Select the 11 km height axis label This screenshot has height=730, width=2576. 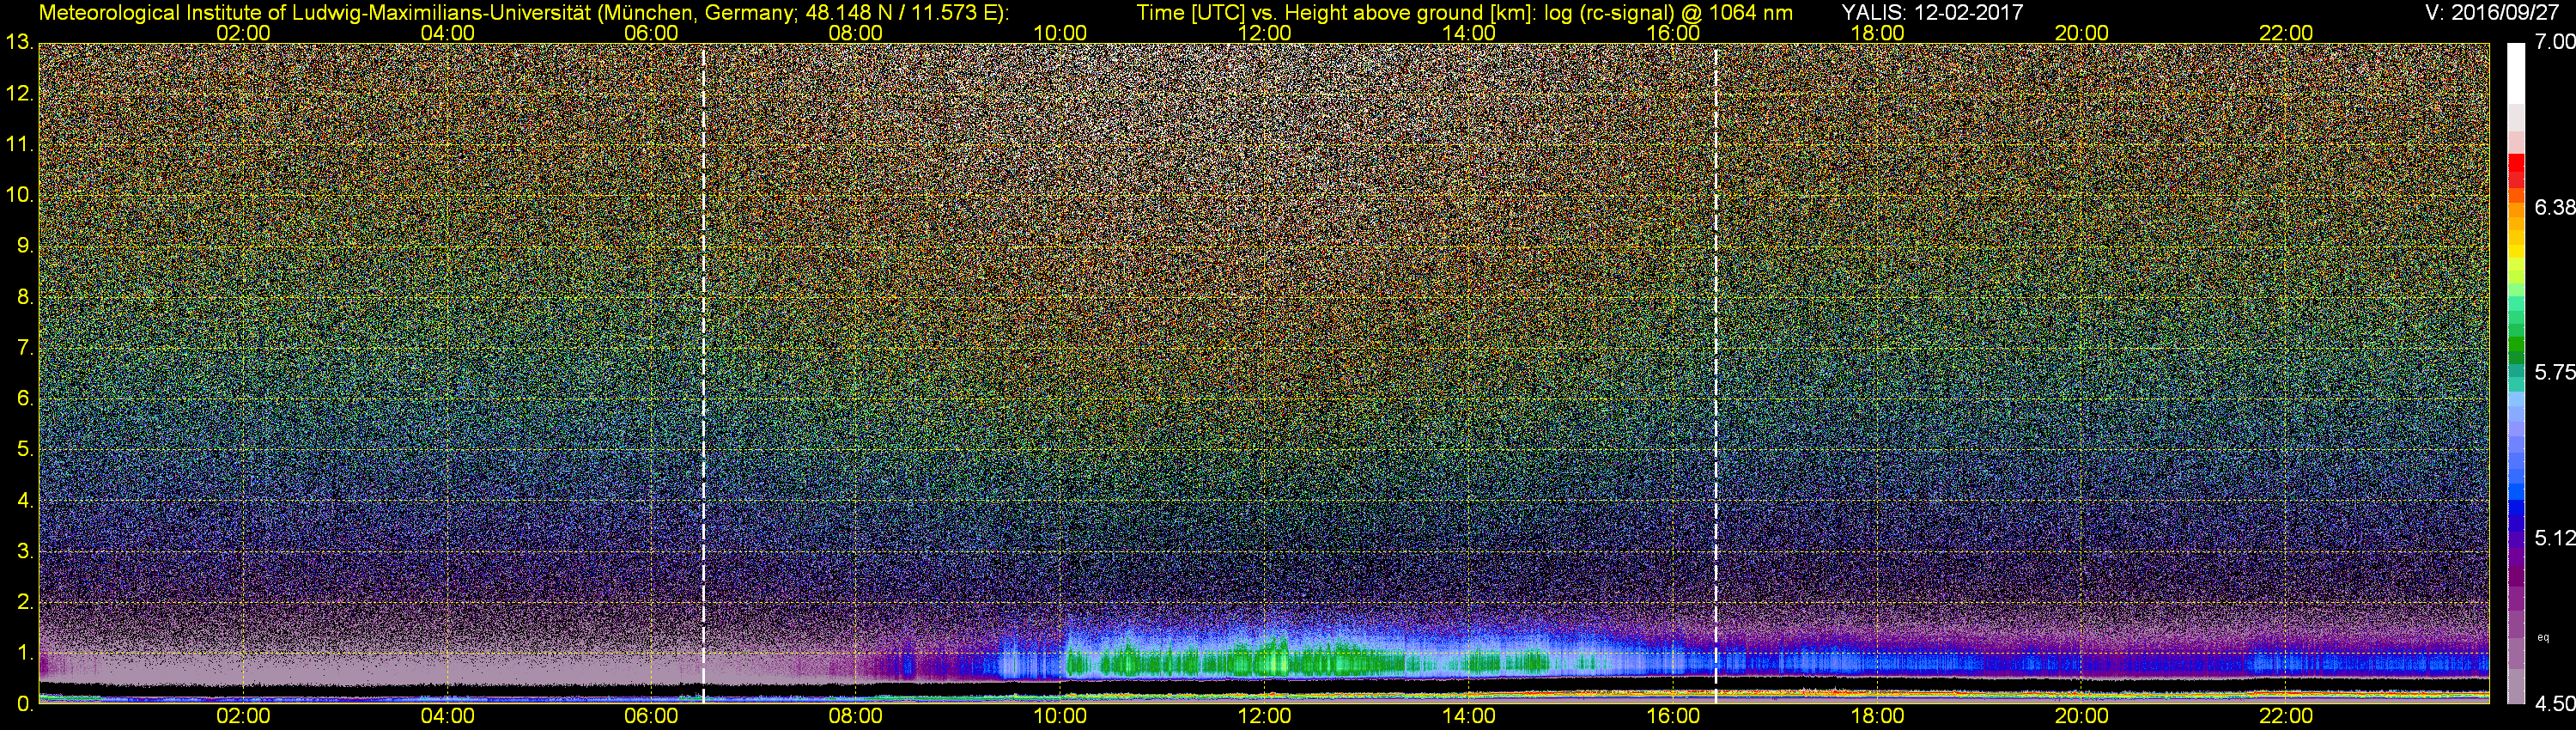(18, 145)
